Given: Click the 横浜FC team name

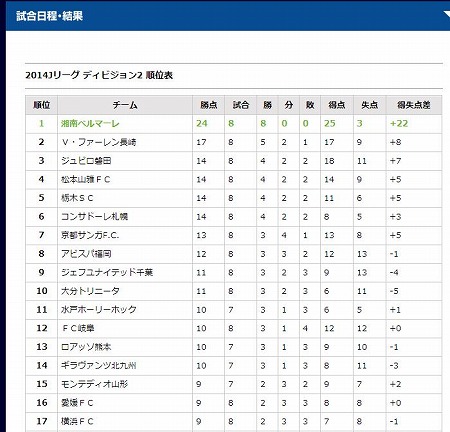Looking at the screenshot, I should (x=77, y=421).
